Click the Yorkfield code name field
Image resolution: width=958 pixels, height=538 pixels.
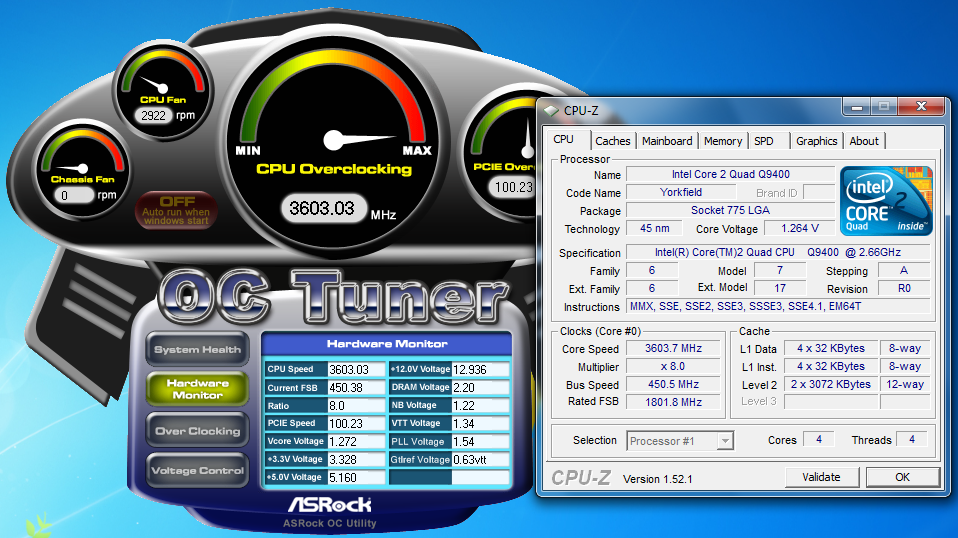tap(681, 192)
